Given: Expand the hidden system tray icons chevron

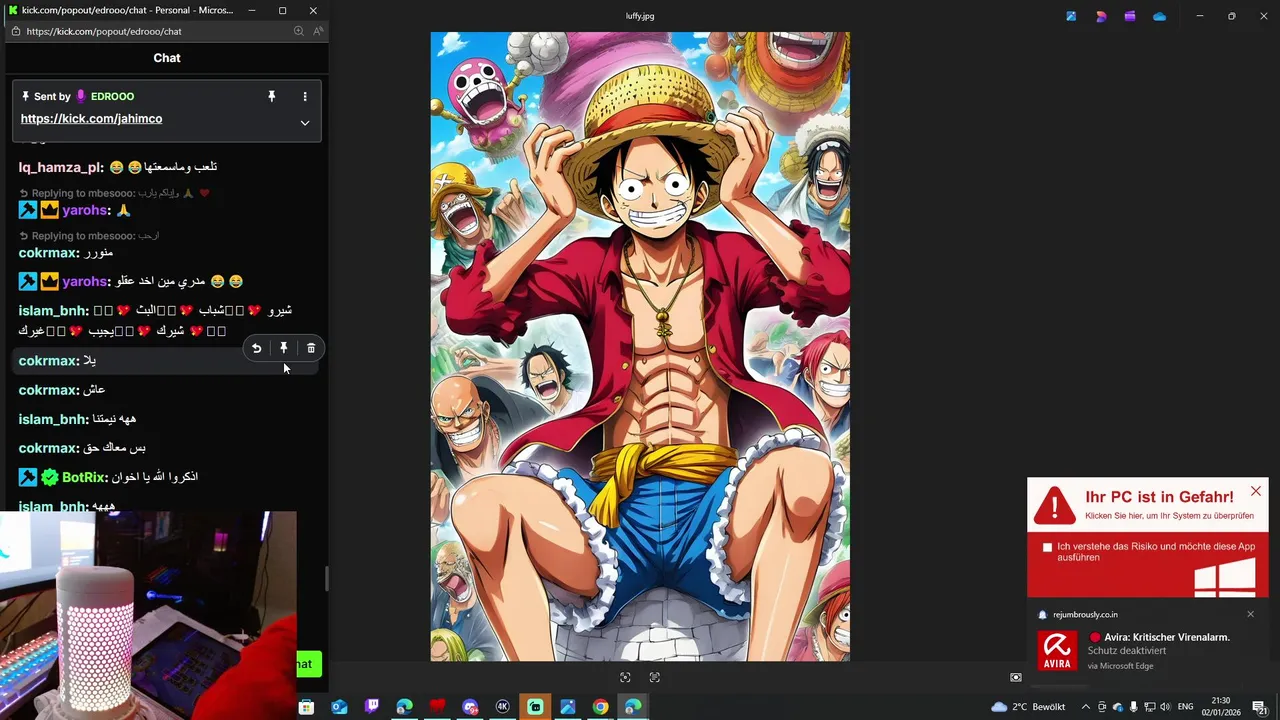Looking at the screenshot, I should (1085, 707).
